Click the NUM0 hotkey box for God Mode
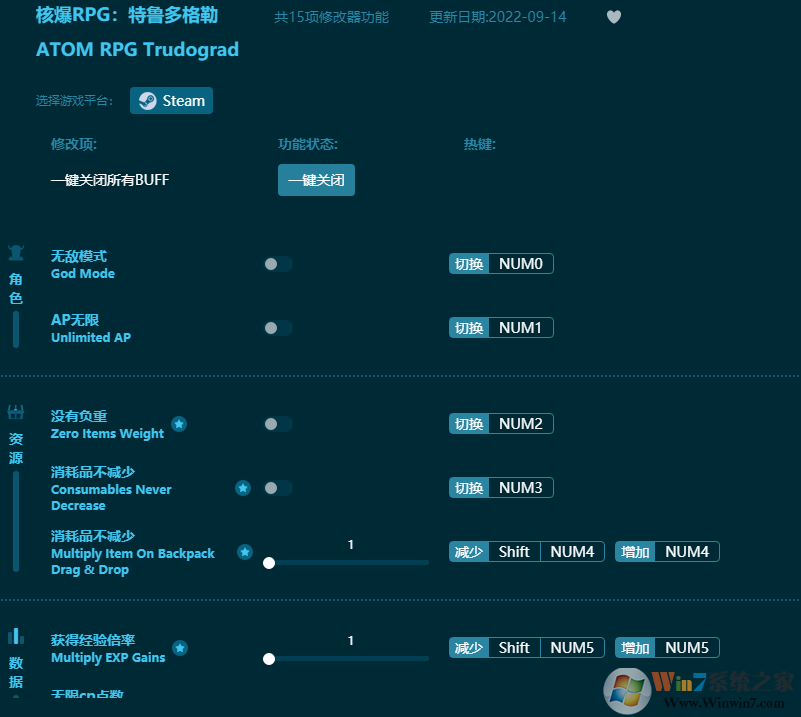The image size is (801, 717). point(520,264)
